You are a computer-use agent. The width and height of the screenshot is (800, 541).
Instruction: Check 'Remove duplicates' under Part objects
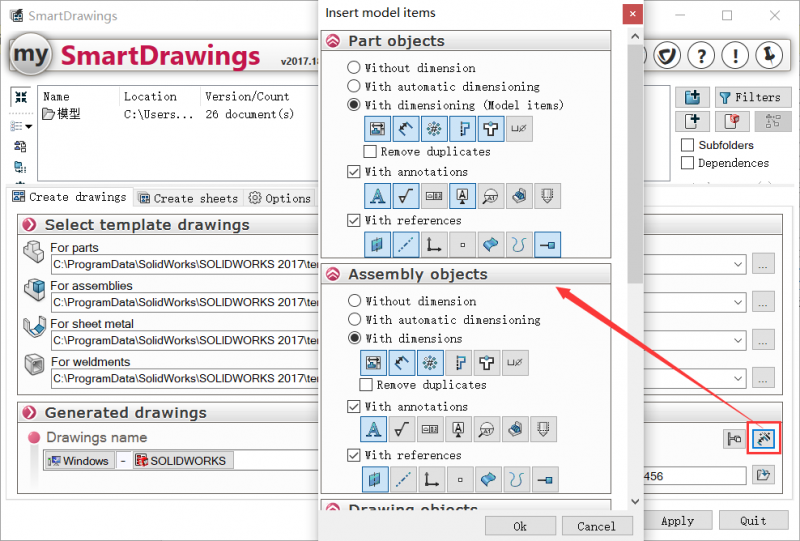[370, 152]
